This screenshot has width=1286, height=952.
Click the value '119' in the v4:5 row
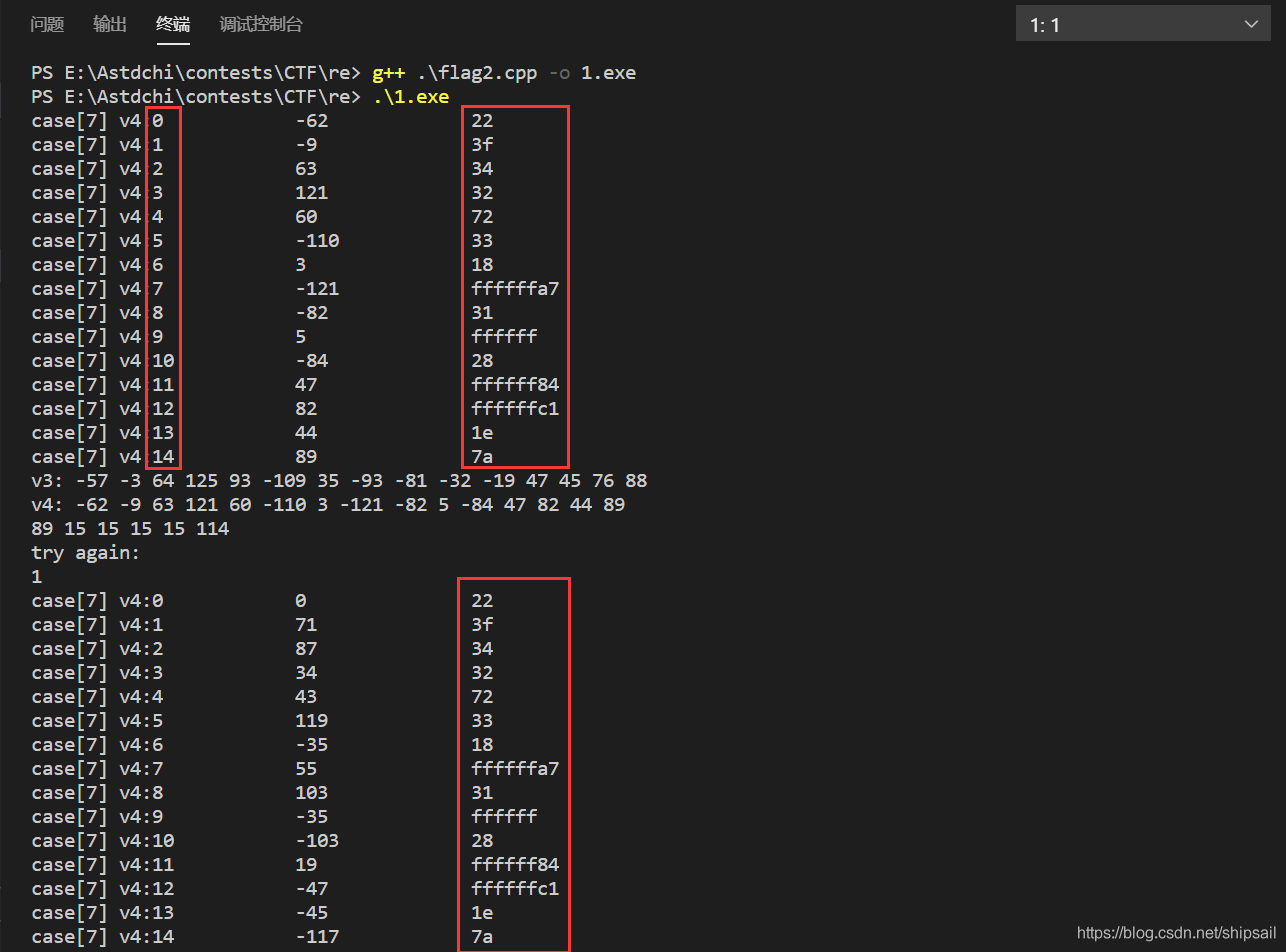click(312, 721)
